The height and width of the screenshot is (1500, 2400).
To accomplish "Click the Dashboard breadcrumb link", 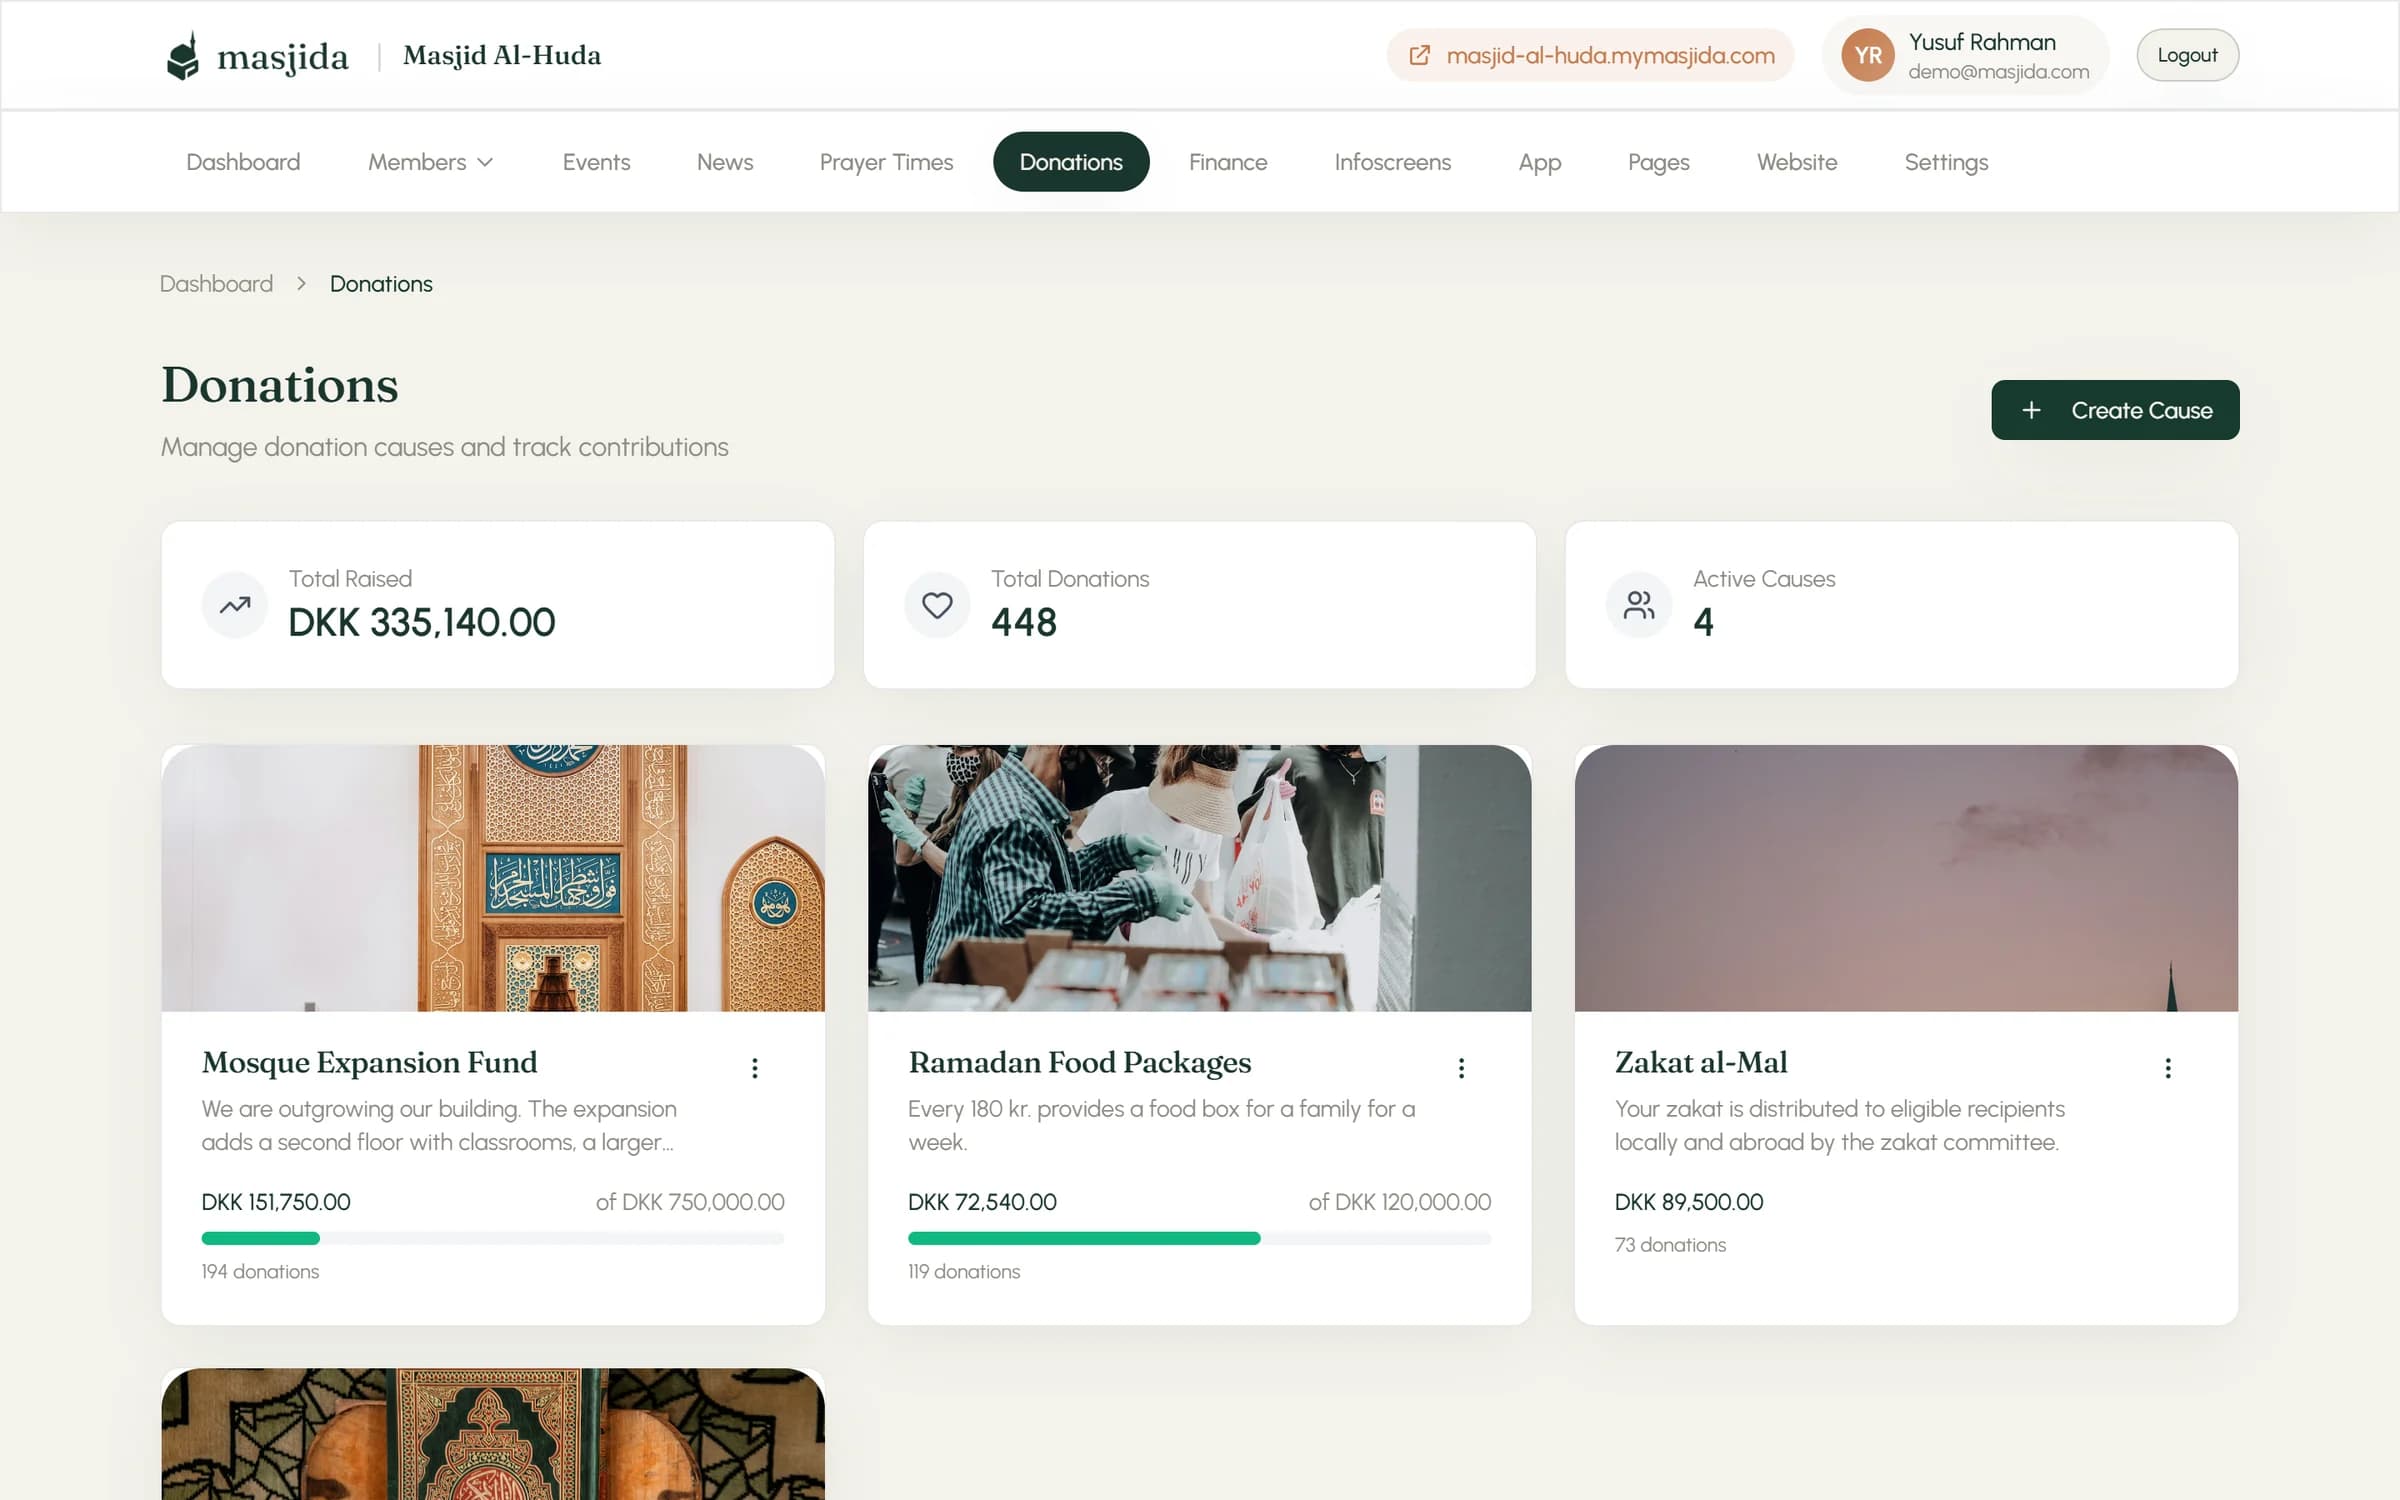I will coord(217,284).
